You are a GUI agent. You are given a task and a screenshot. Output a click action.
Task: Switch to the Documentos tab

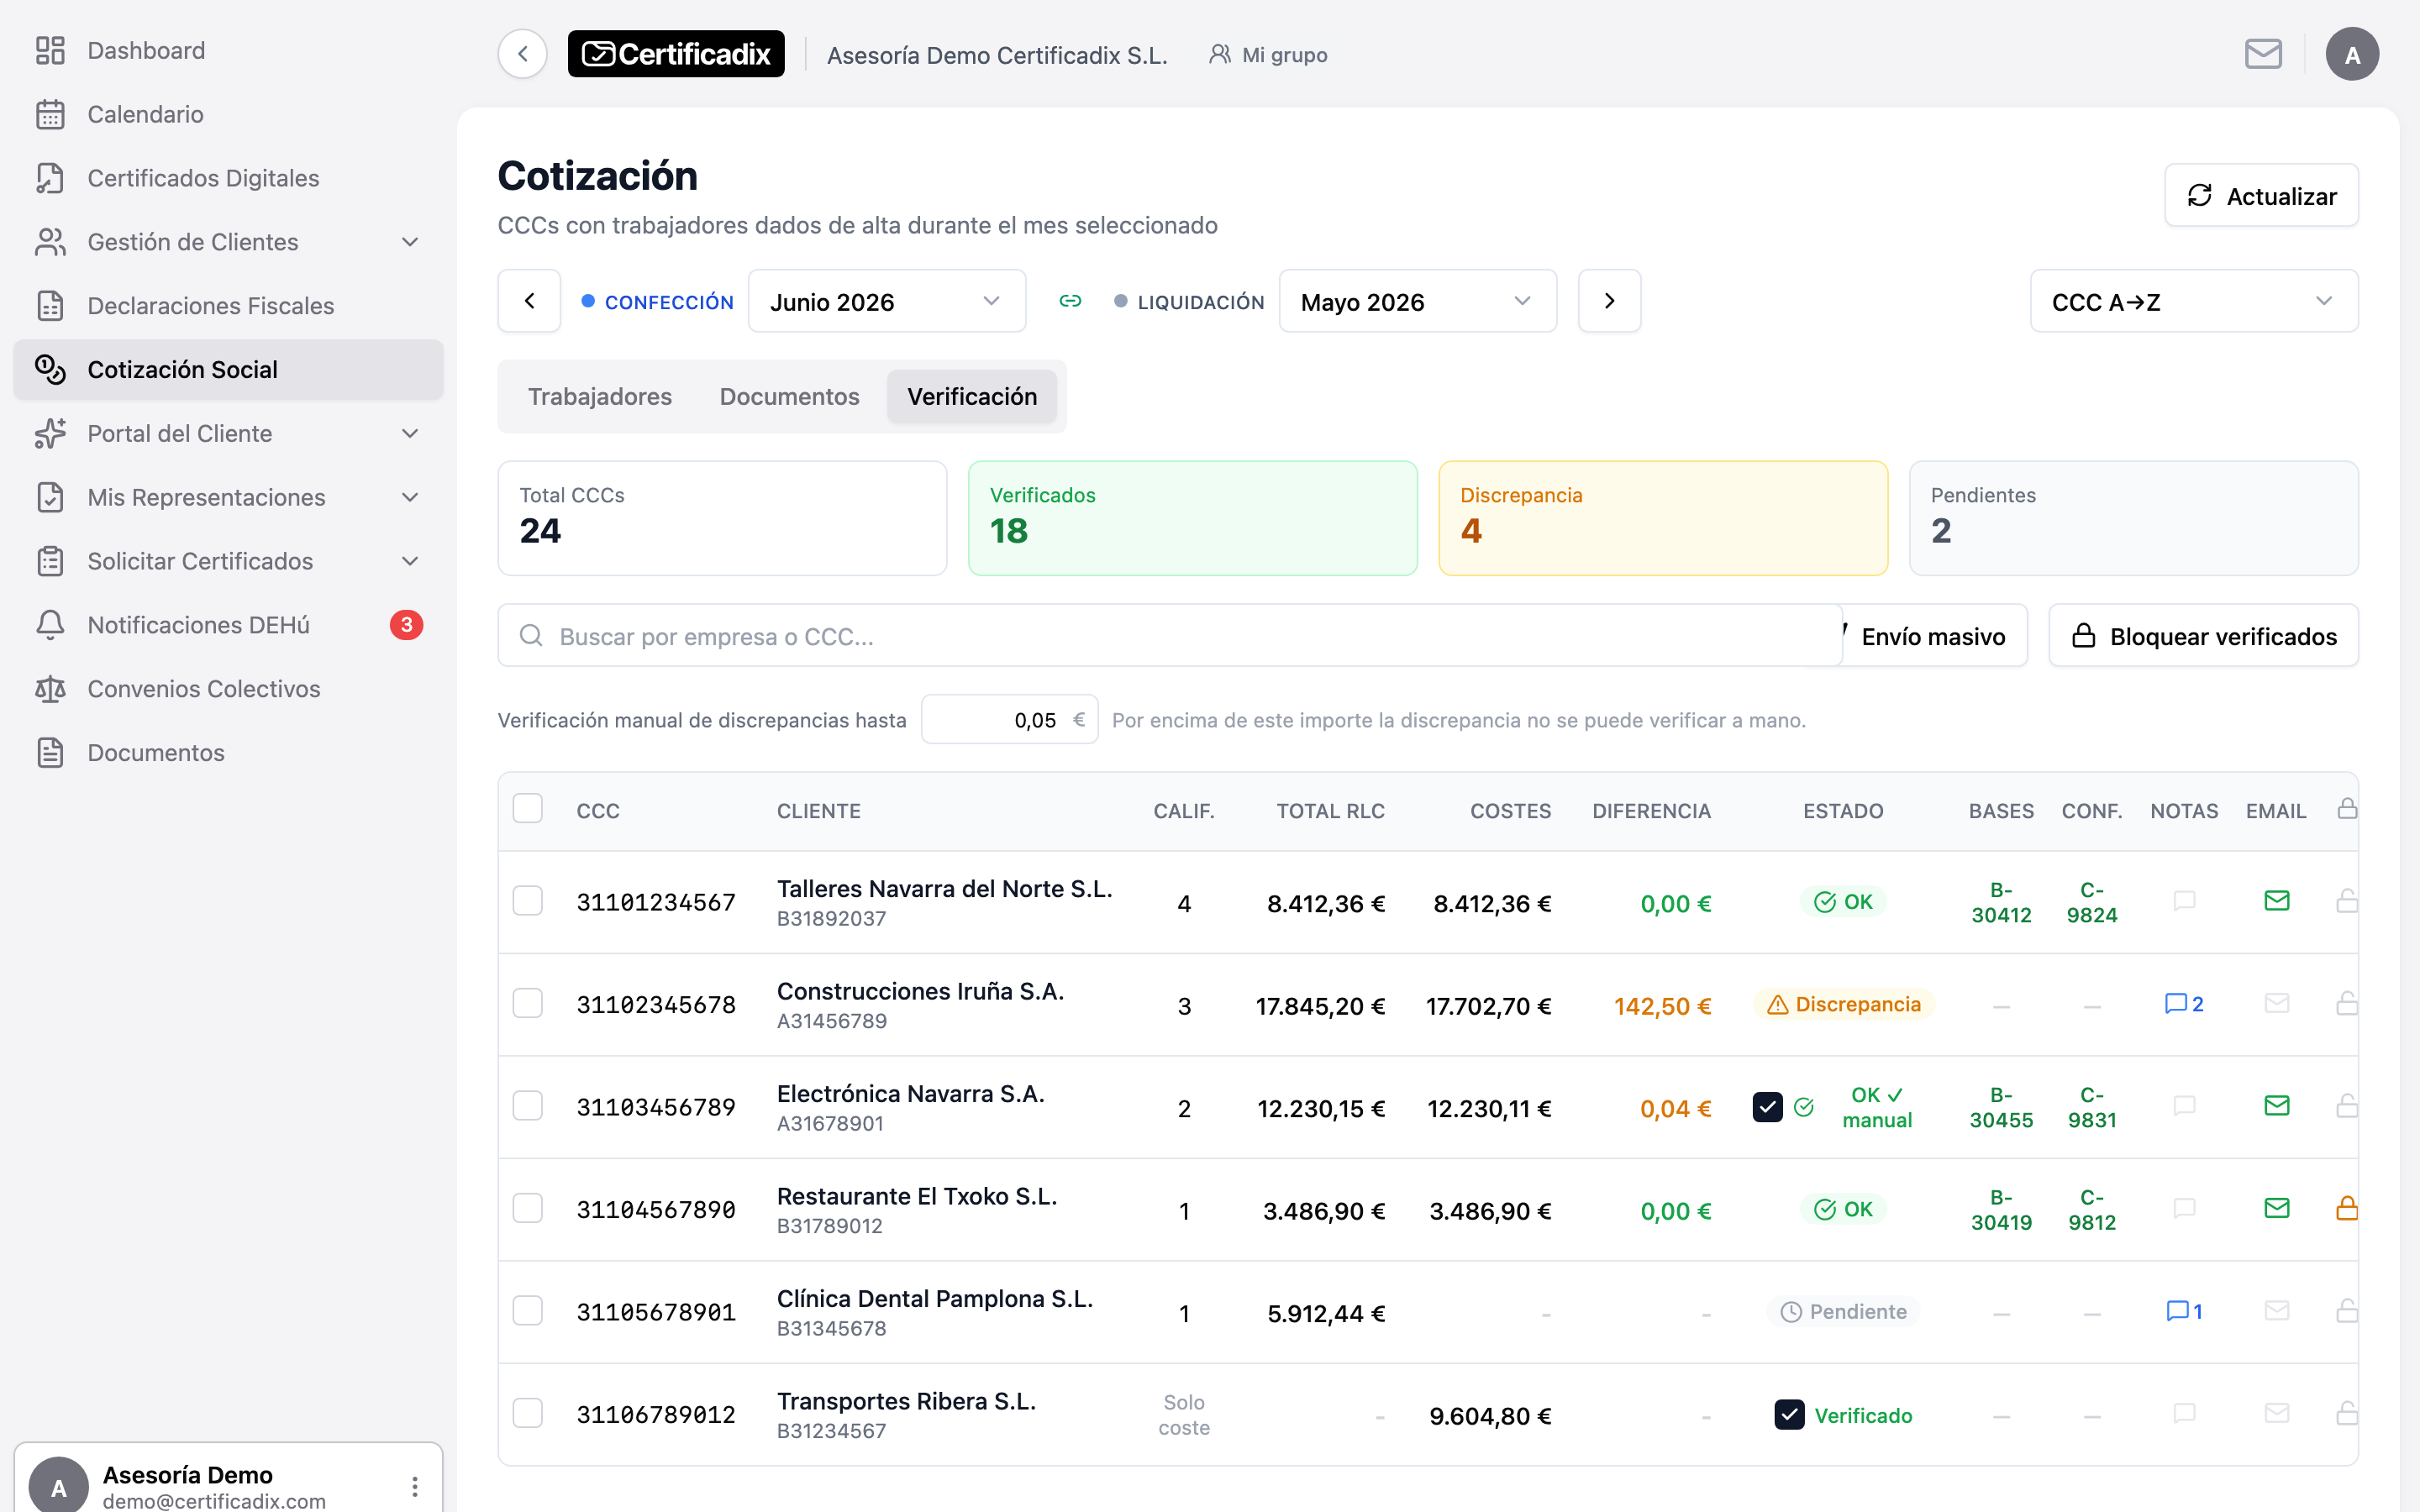pos(789,396)
